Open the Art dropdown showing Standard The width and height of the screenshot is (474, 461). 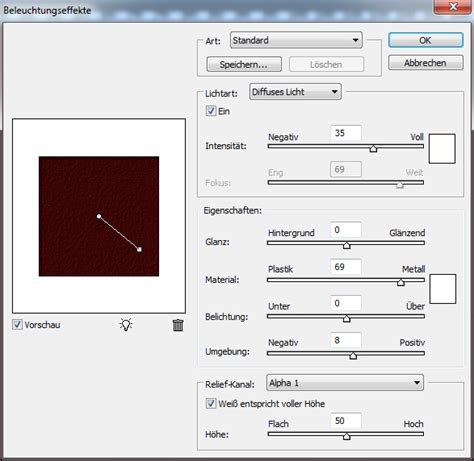(296, 40)
